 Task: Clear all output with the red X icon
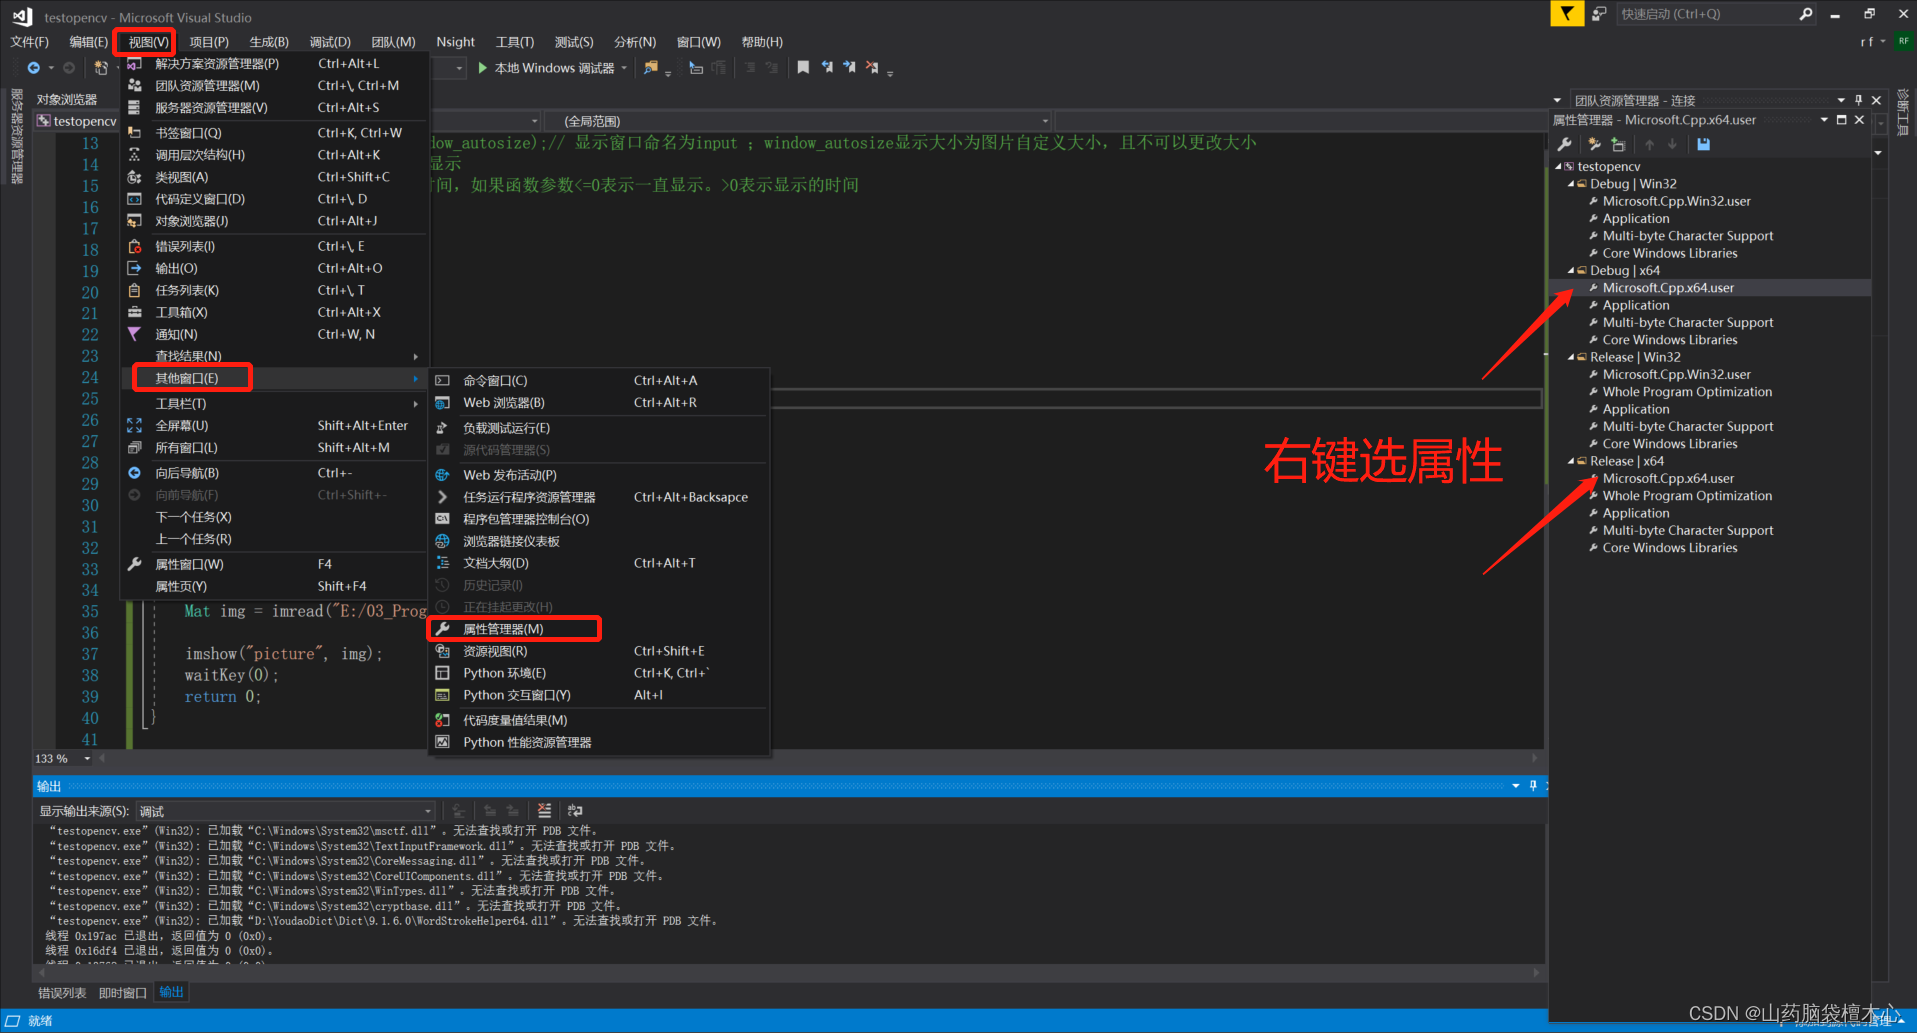coord(544,810)
